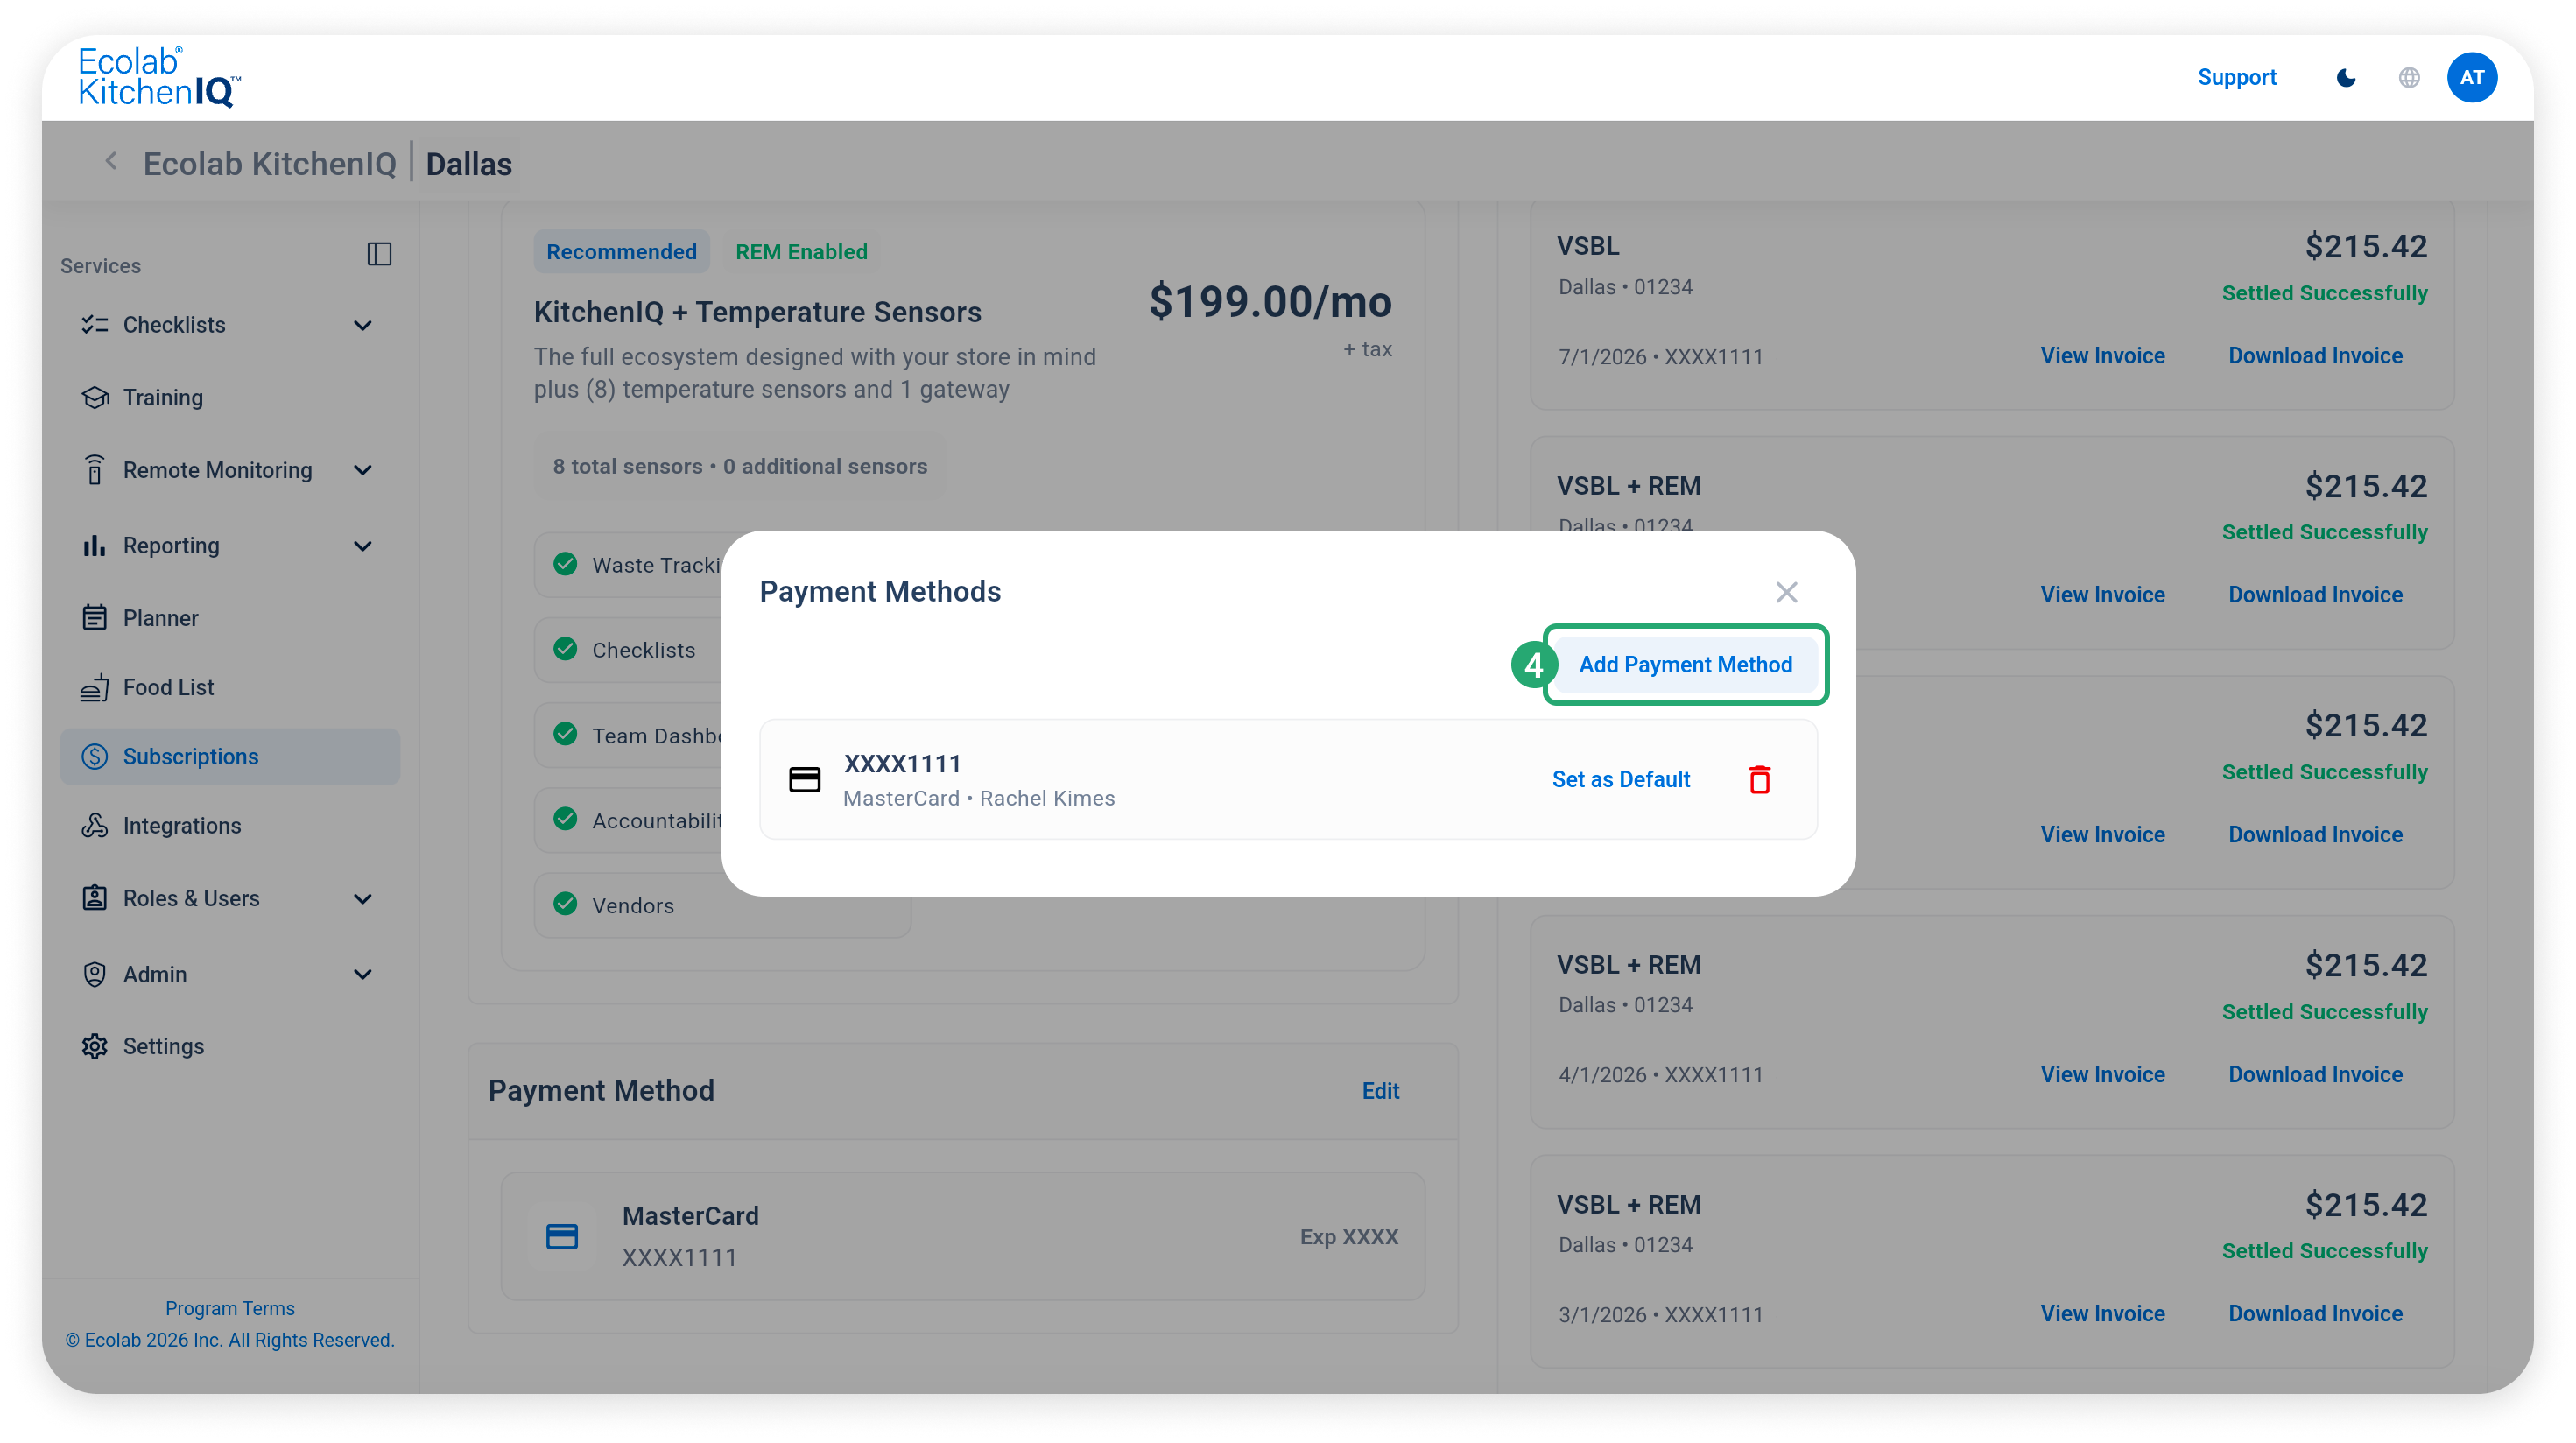Click 'MasterCard • Rachel Kimes' text

click(x=978, y=799)
